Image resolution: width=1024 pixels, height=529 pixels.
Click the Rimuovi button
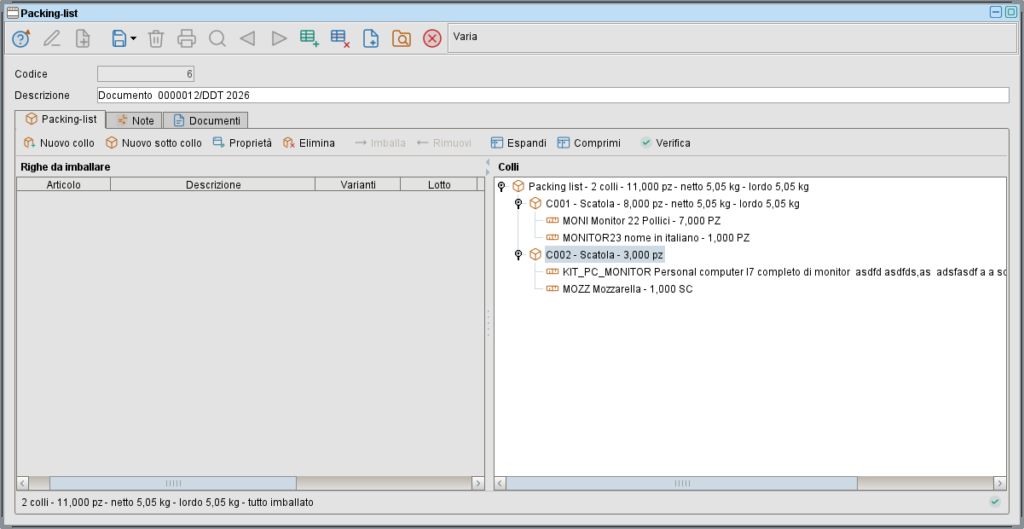[444, 142]
